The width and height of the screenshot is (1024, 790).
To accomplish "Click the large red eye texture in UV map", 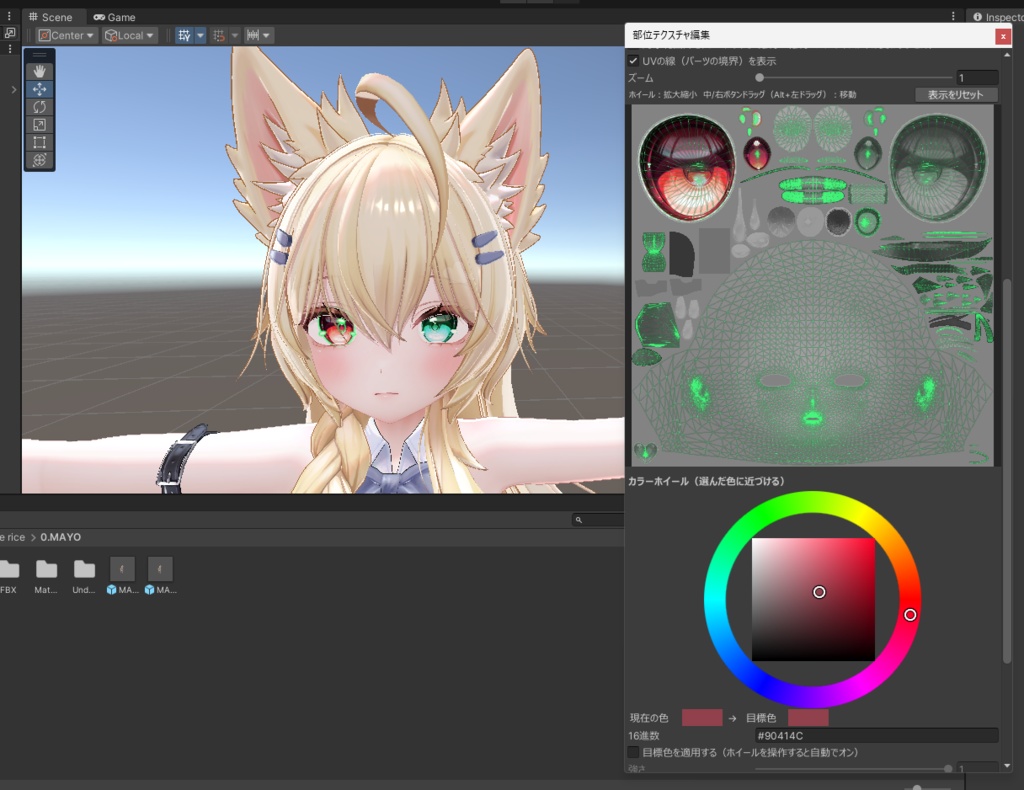I will pyautogui.click(x=686, y=168).
